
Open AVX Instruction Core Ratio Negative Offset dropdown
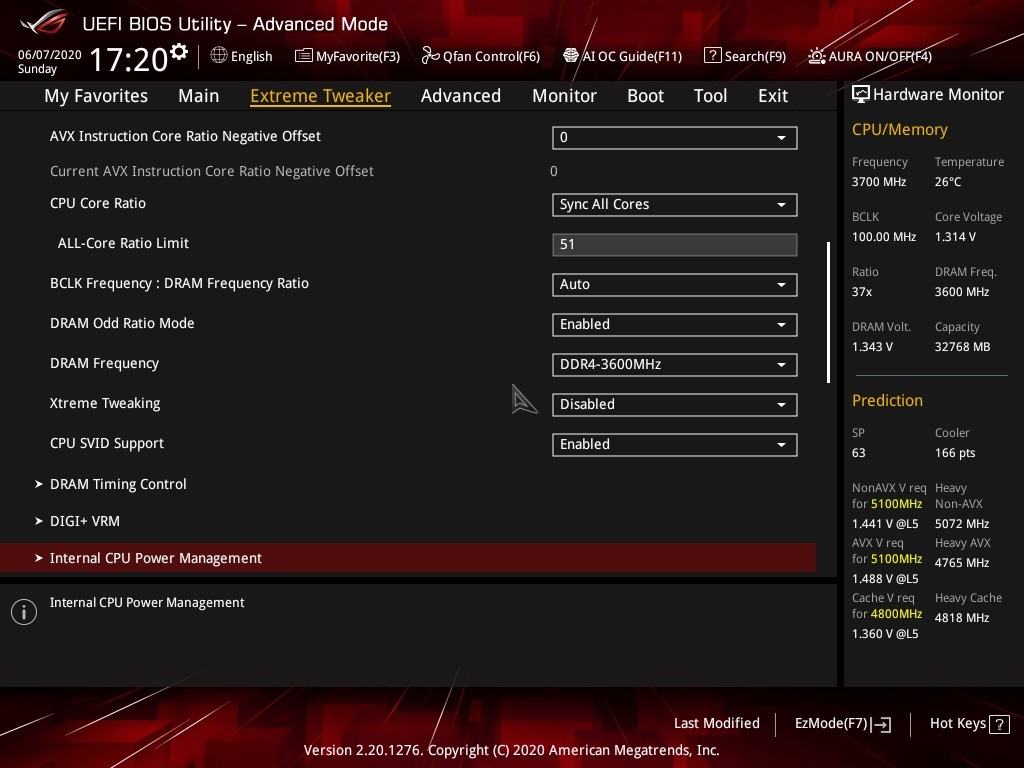pos(675,138)
